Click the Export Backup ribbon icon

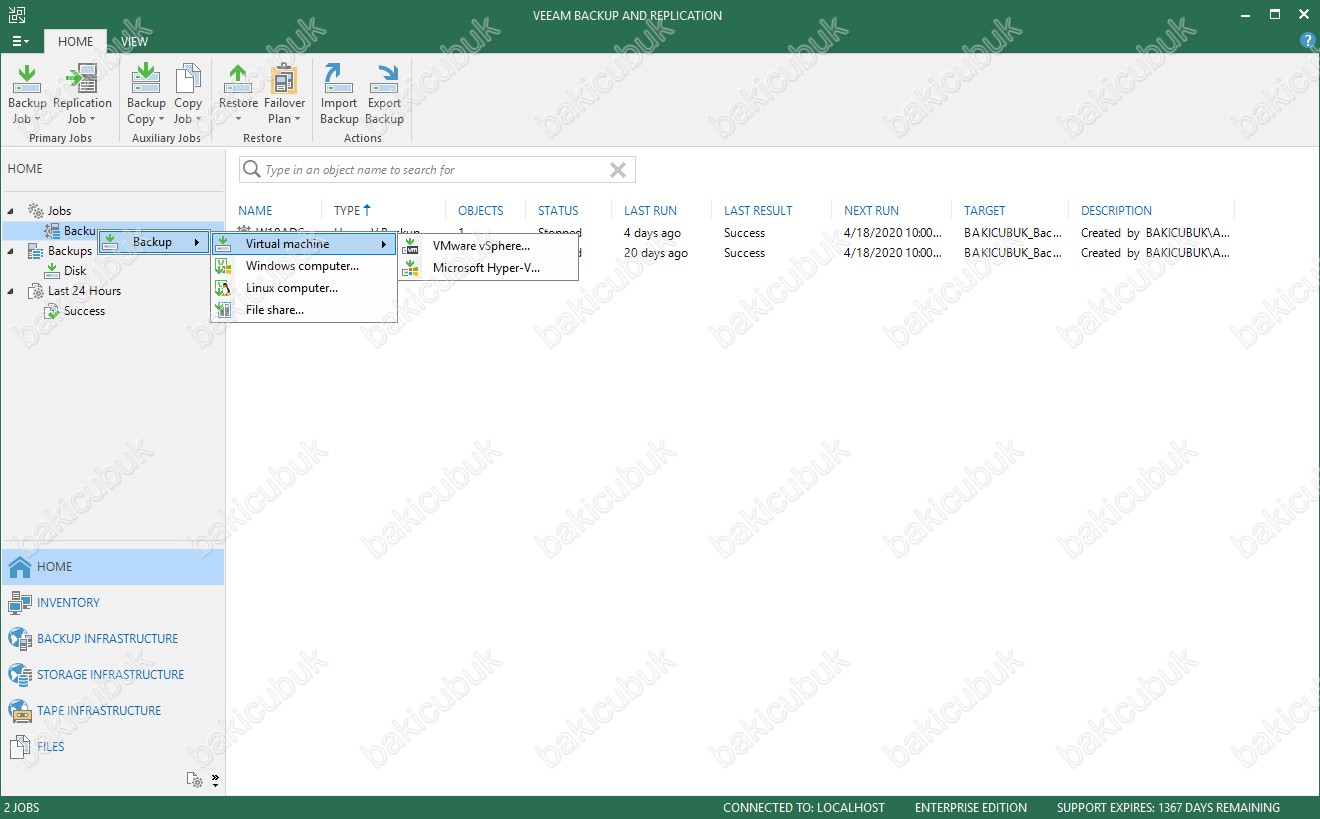click(384, 78)
